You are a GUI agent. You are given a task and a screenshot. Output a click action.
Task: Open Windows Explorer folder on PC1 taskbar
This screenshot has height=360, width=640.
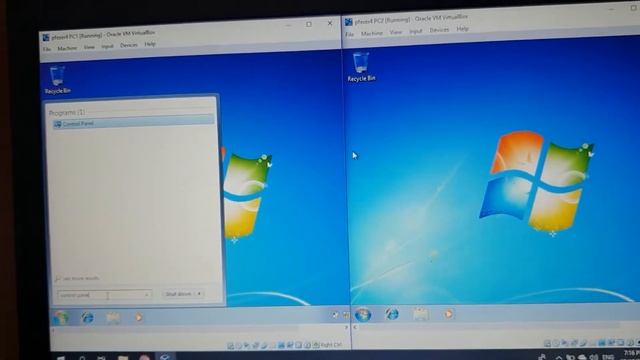[x=113, y=318]
